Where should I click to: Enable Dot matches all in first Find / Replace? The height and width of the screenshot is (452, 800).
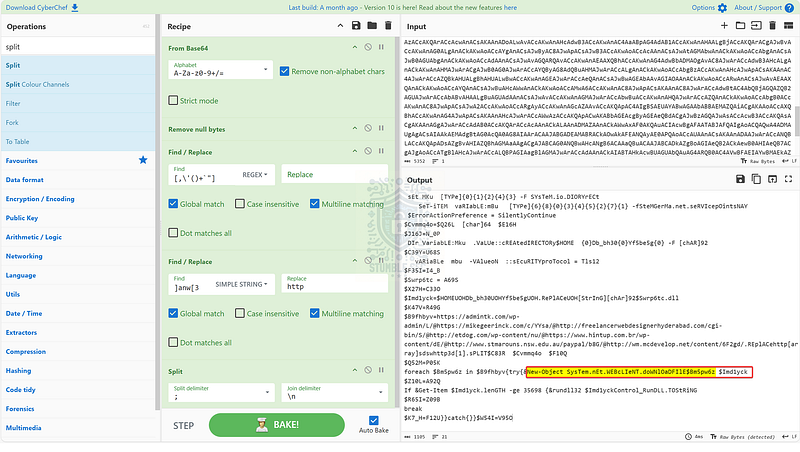(173, 233)
